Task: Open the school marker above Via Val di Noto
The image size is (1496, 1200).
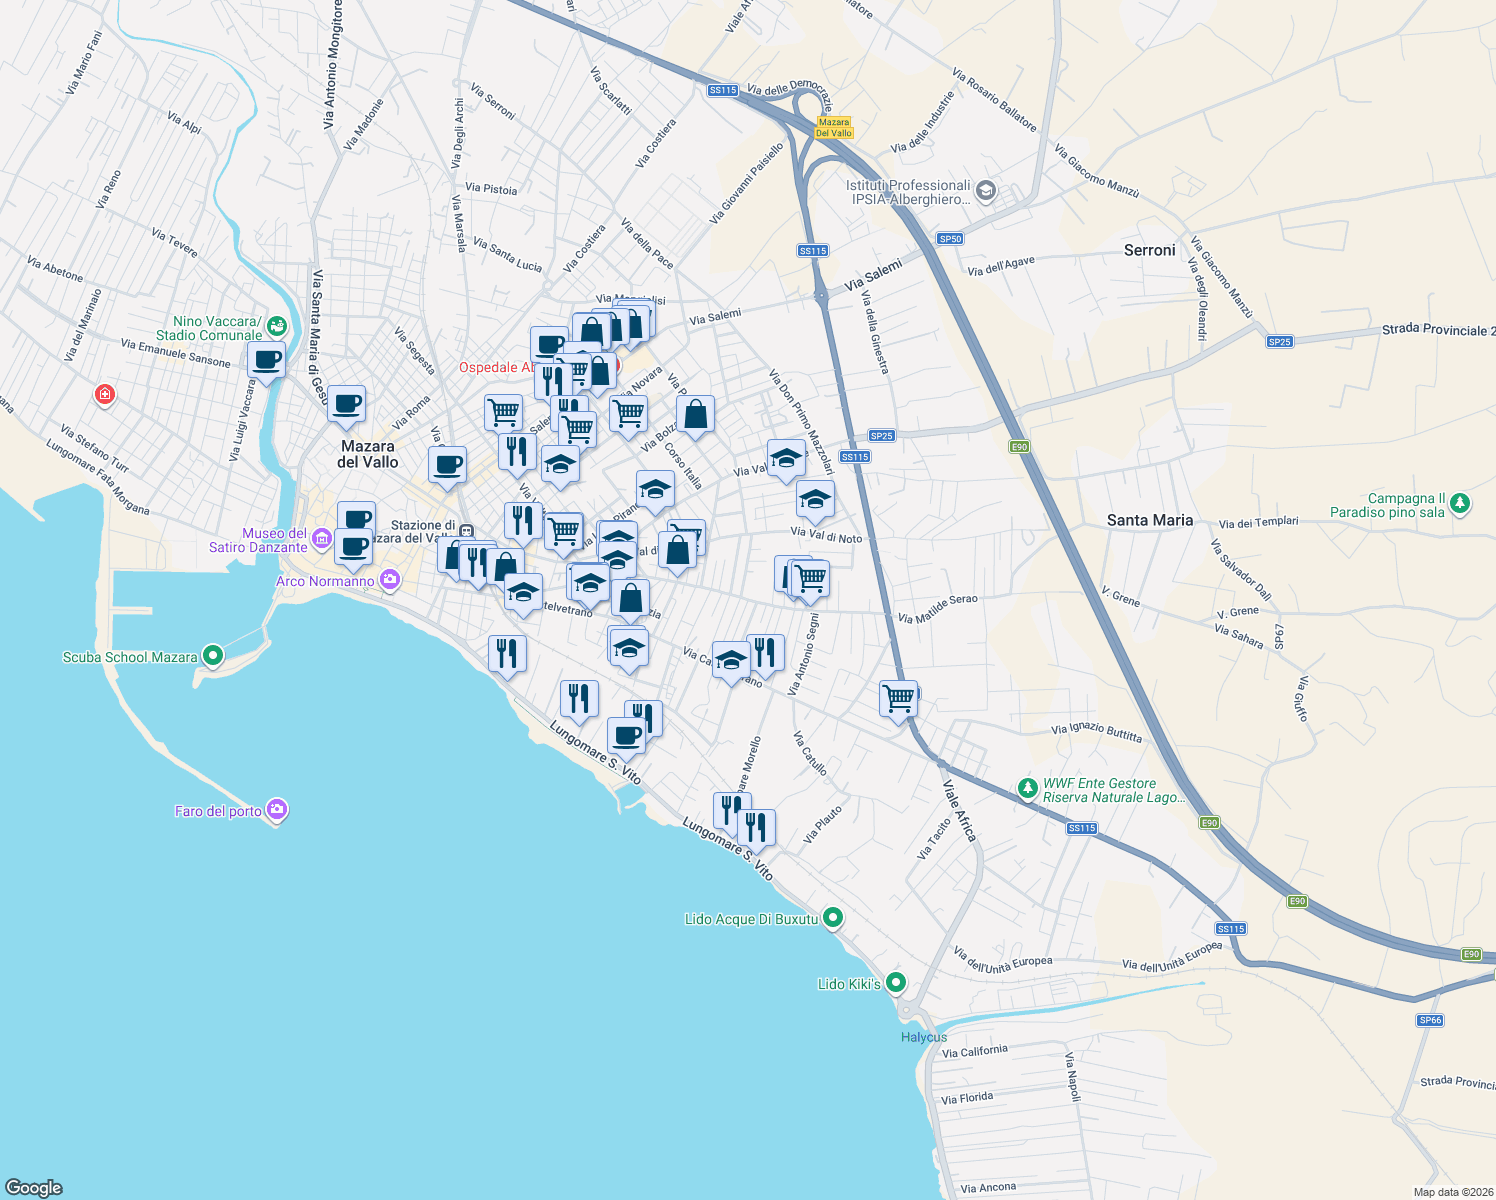Action: point(815,499)
